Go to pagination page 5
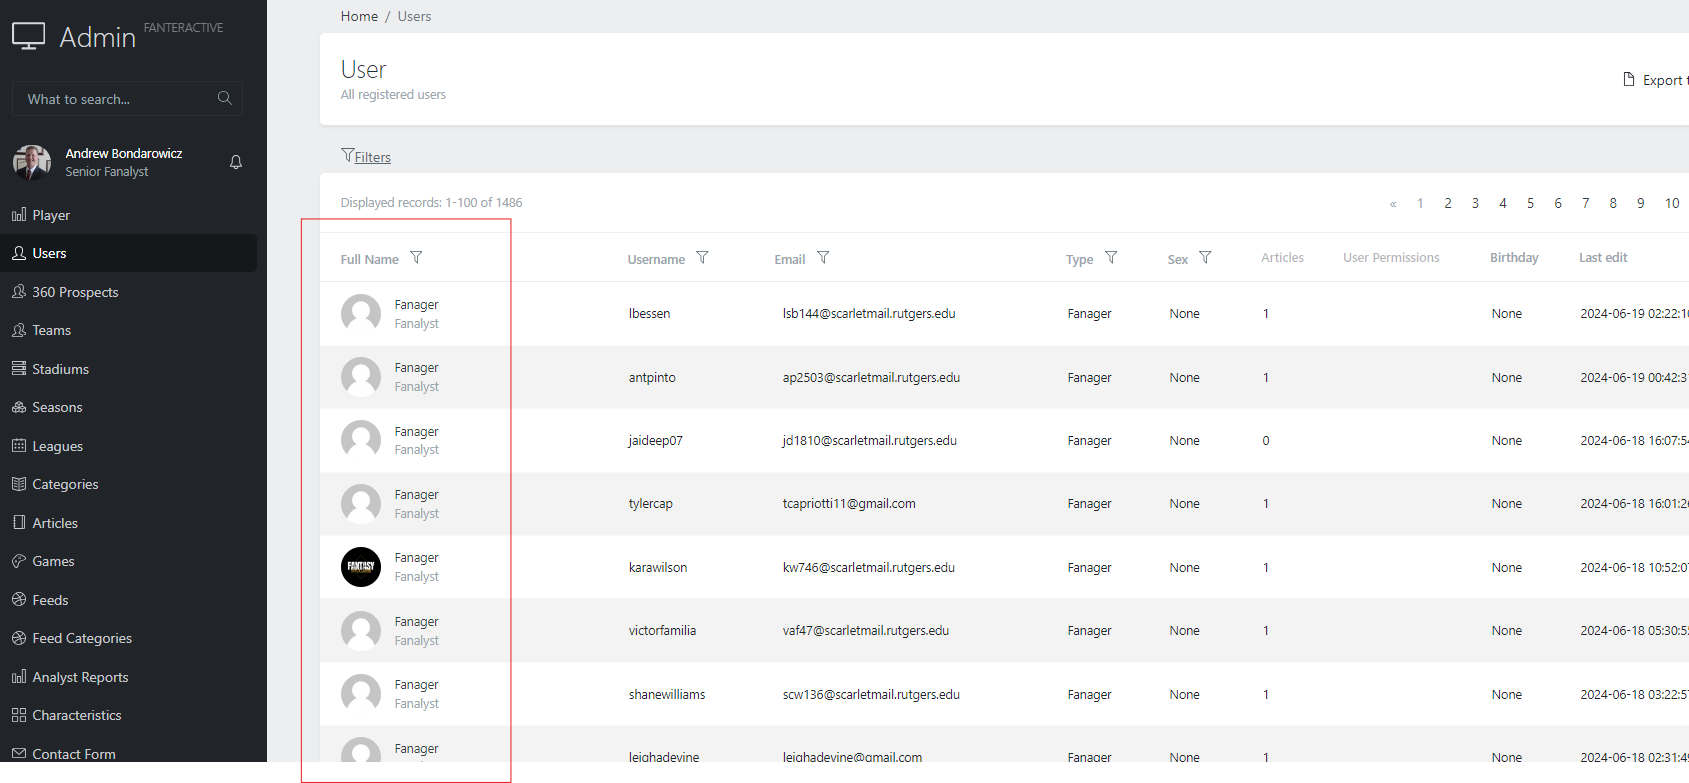 pos(1530,203)
